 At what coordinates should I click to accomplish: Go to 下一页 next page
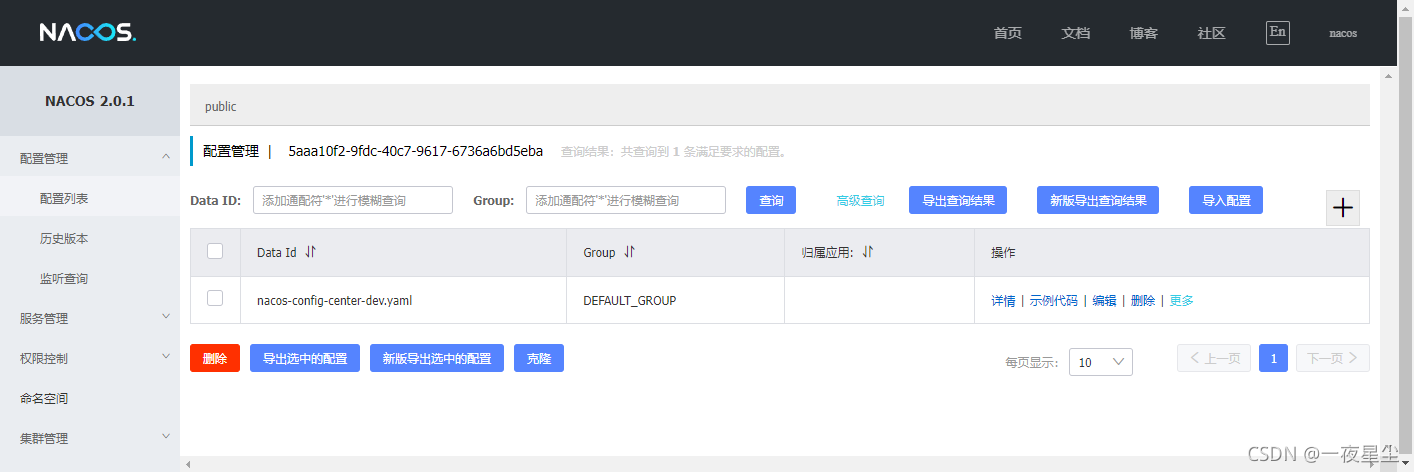[x=1333, y=358]
